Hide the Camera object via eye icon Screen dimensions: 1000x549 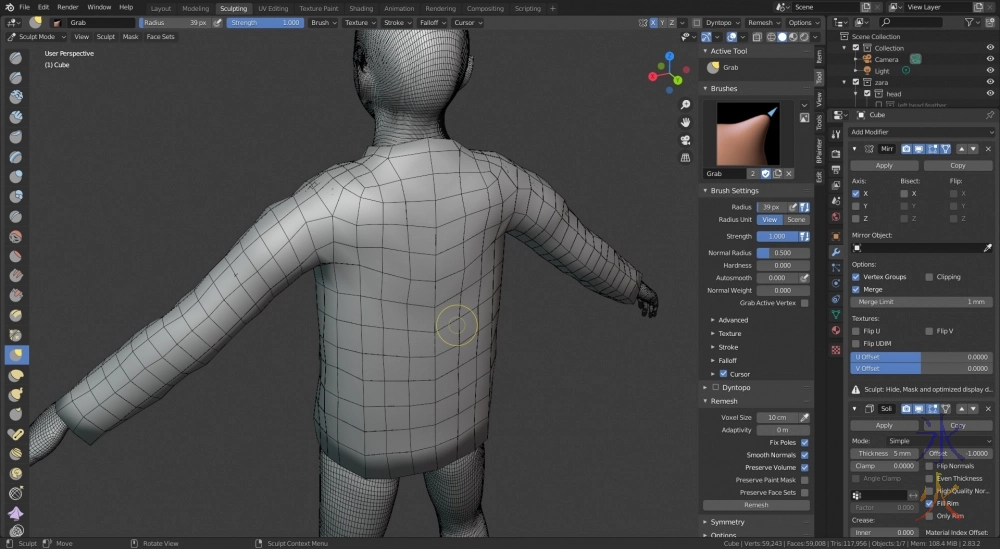988,59
